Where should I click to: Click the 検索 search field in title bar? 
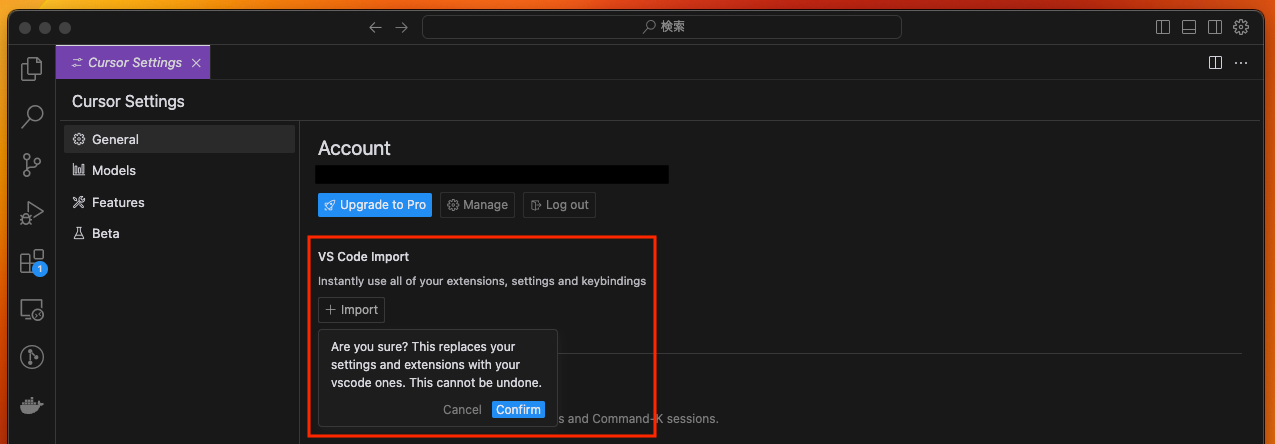point(662,27)
